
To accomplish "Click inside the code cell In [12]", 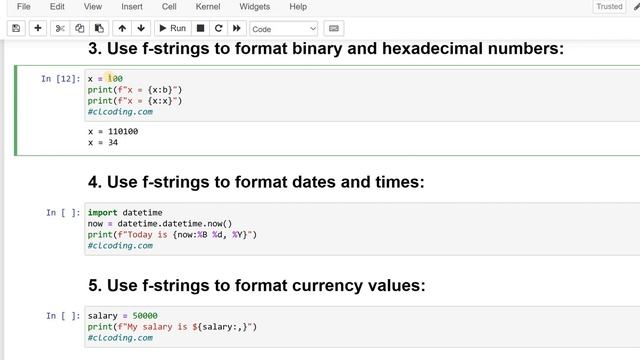I will [362, 95].
